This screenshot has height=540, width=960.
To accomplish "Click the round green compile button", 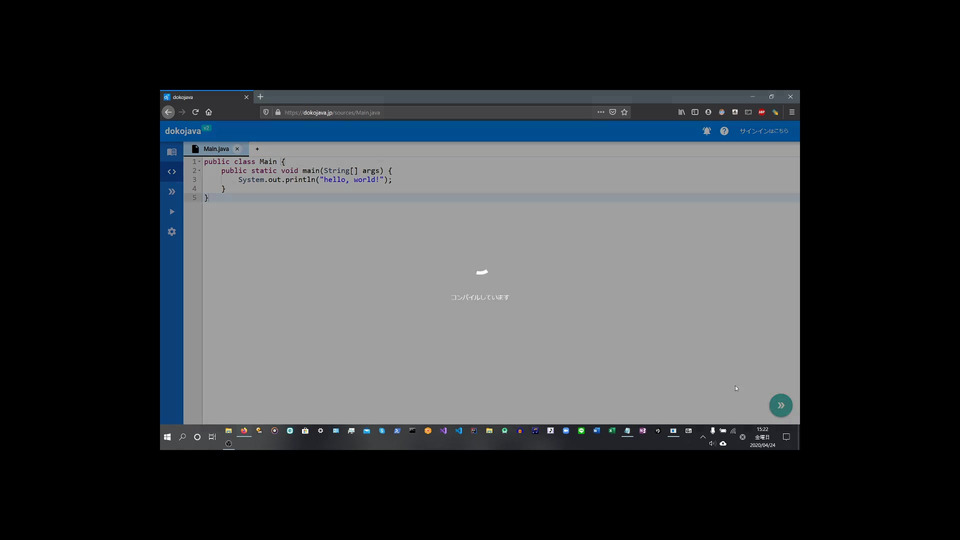I will [781, 405].
